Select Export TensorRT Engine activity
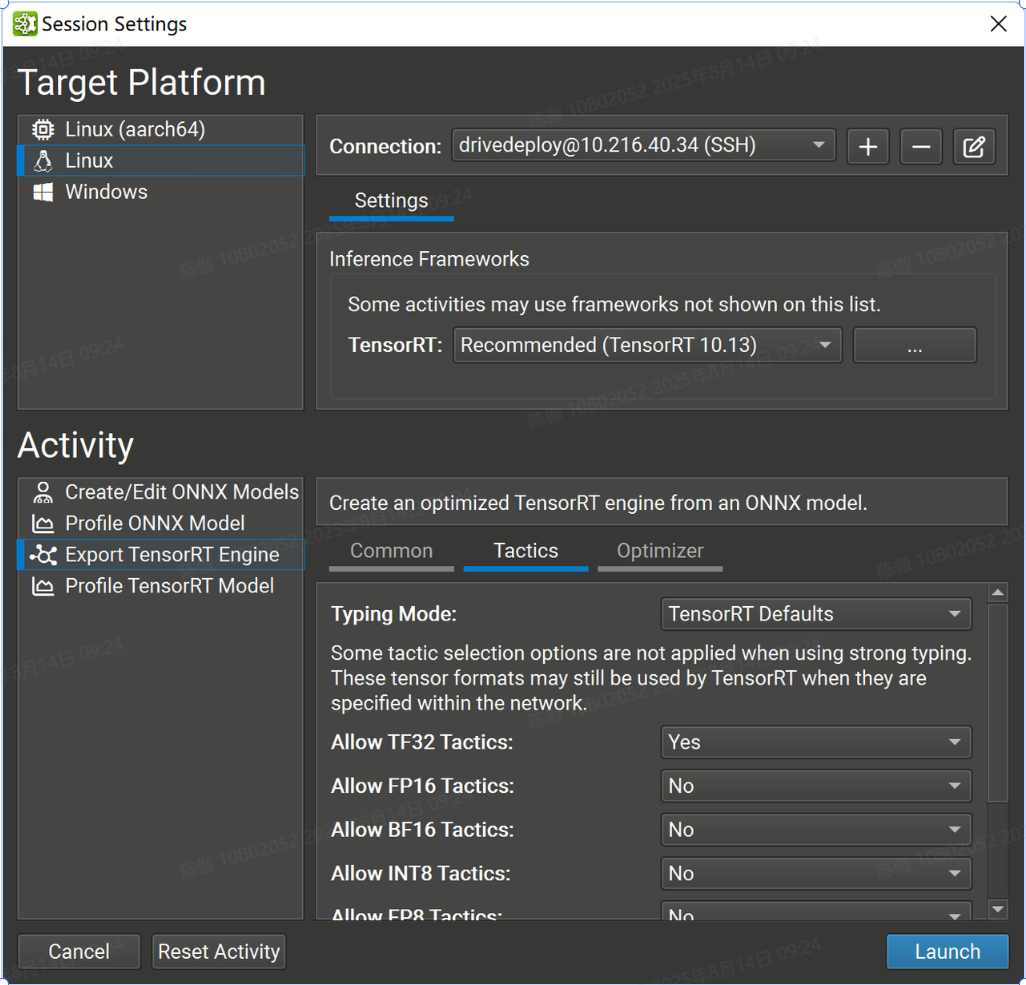Image resolution: width=1026 pixels, height=985 pixels. coord(160,555)
